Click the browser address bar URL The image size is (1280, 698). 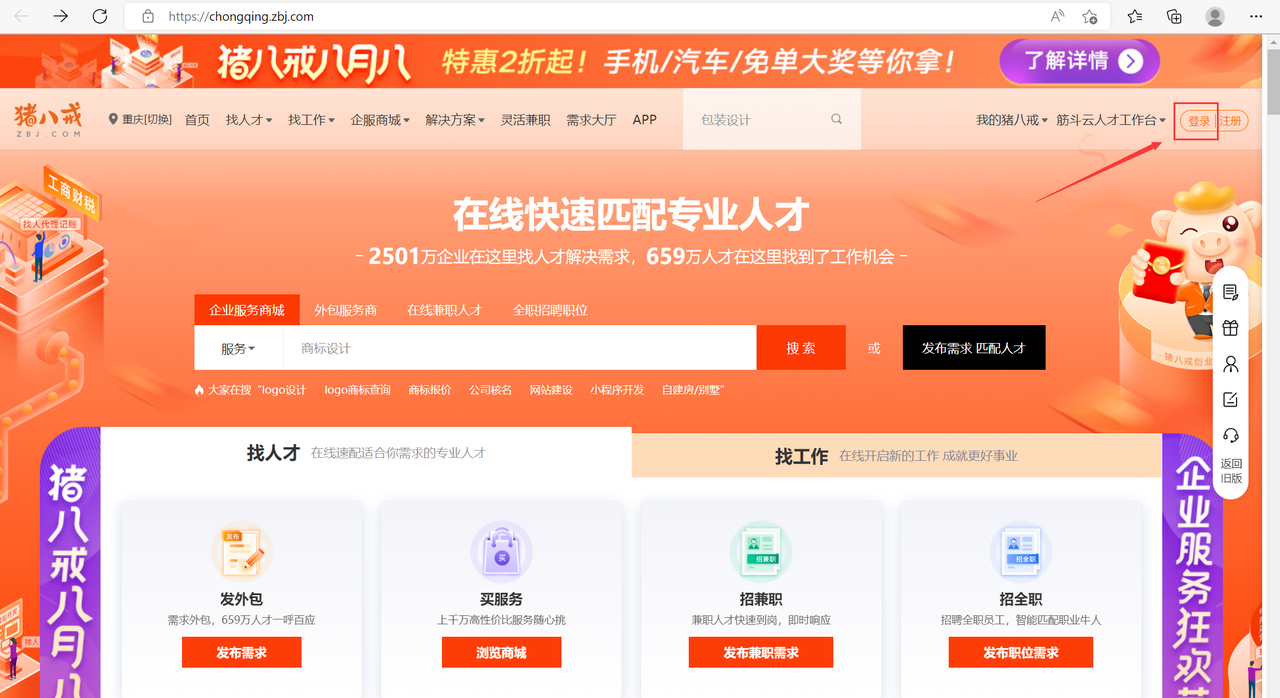pyautogui.click(x=241, y=16)
